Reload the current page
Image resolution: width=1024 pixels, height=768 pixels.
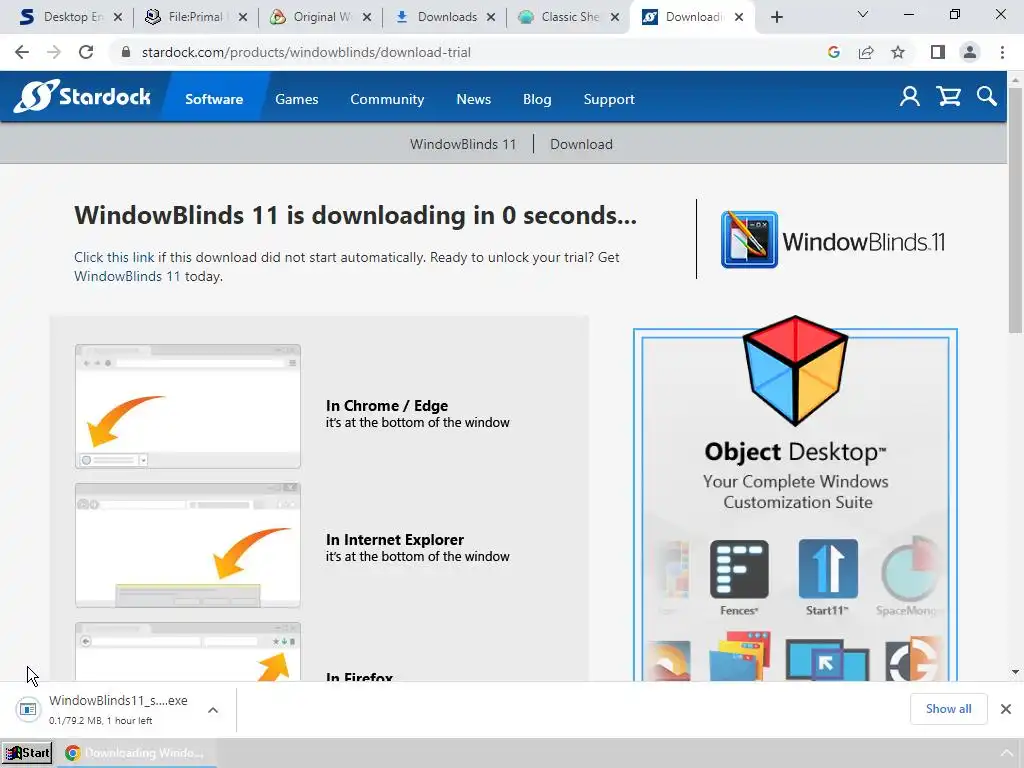86,52
